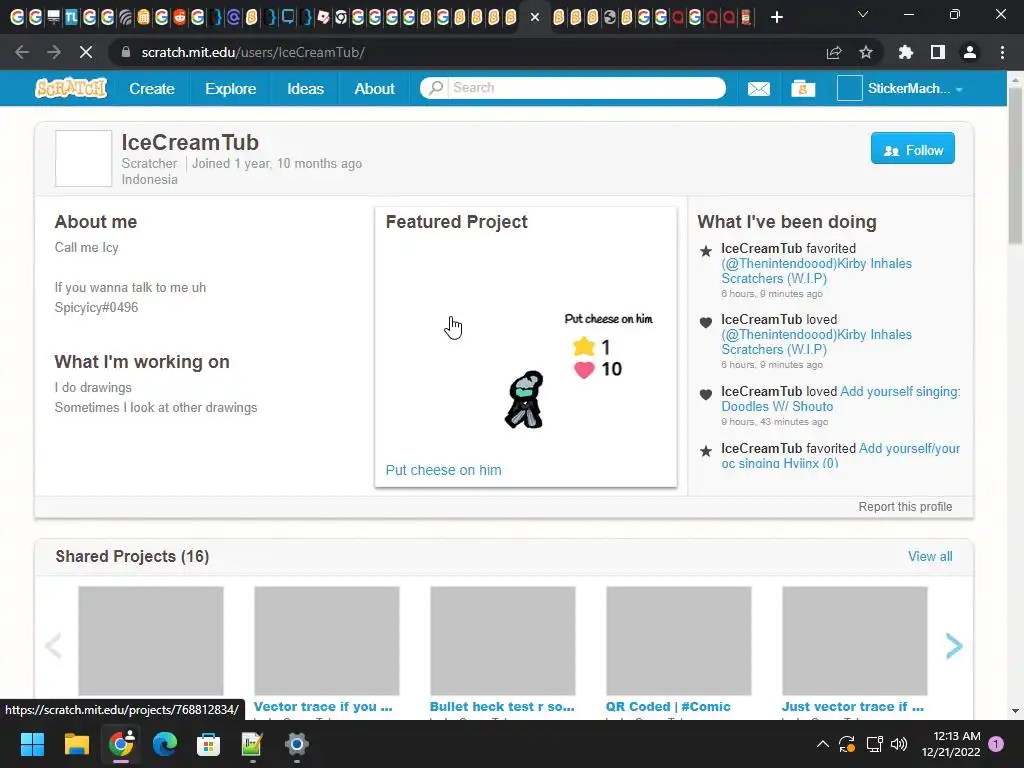Screen dimensions: 1024x768
Task: Open the Put cheese on him link
Action: pyautogui.click(x=443, y=470)
